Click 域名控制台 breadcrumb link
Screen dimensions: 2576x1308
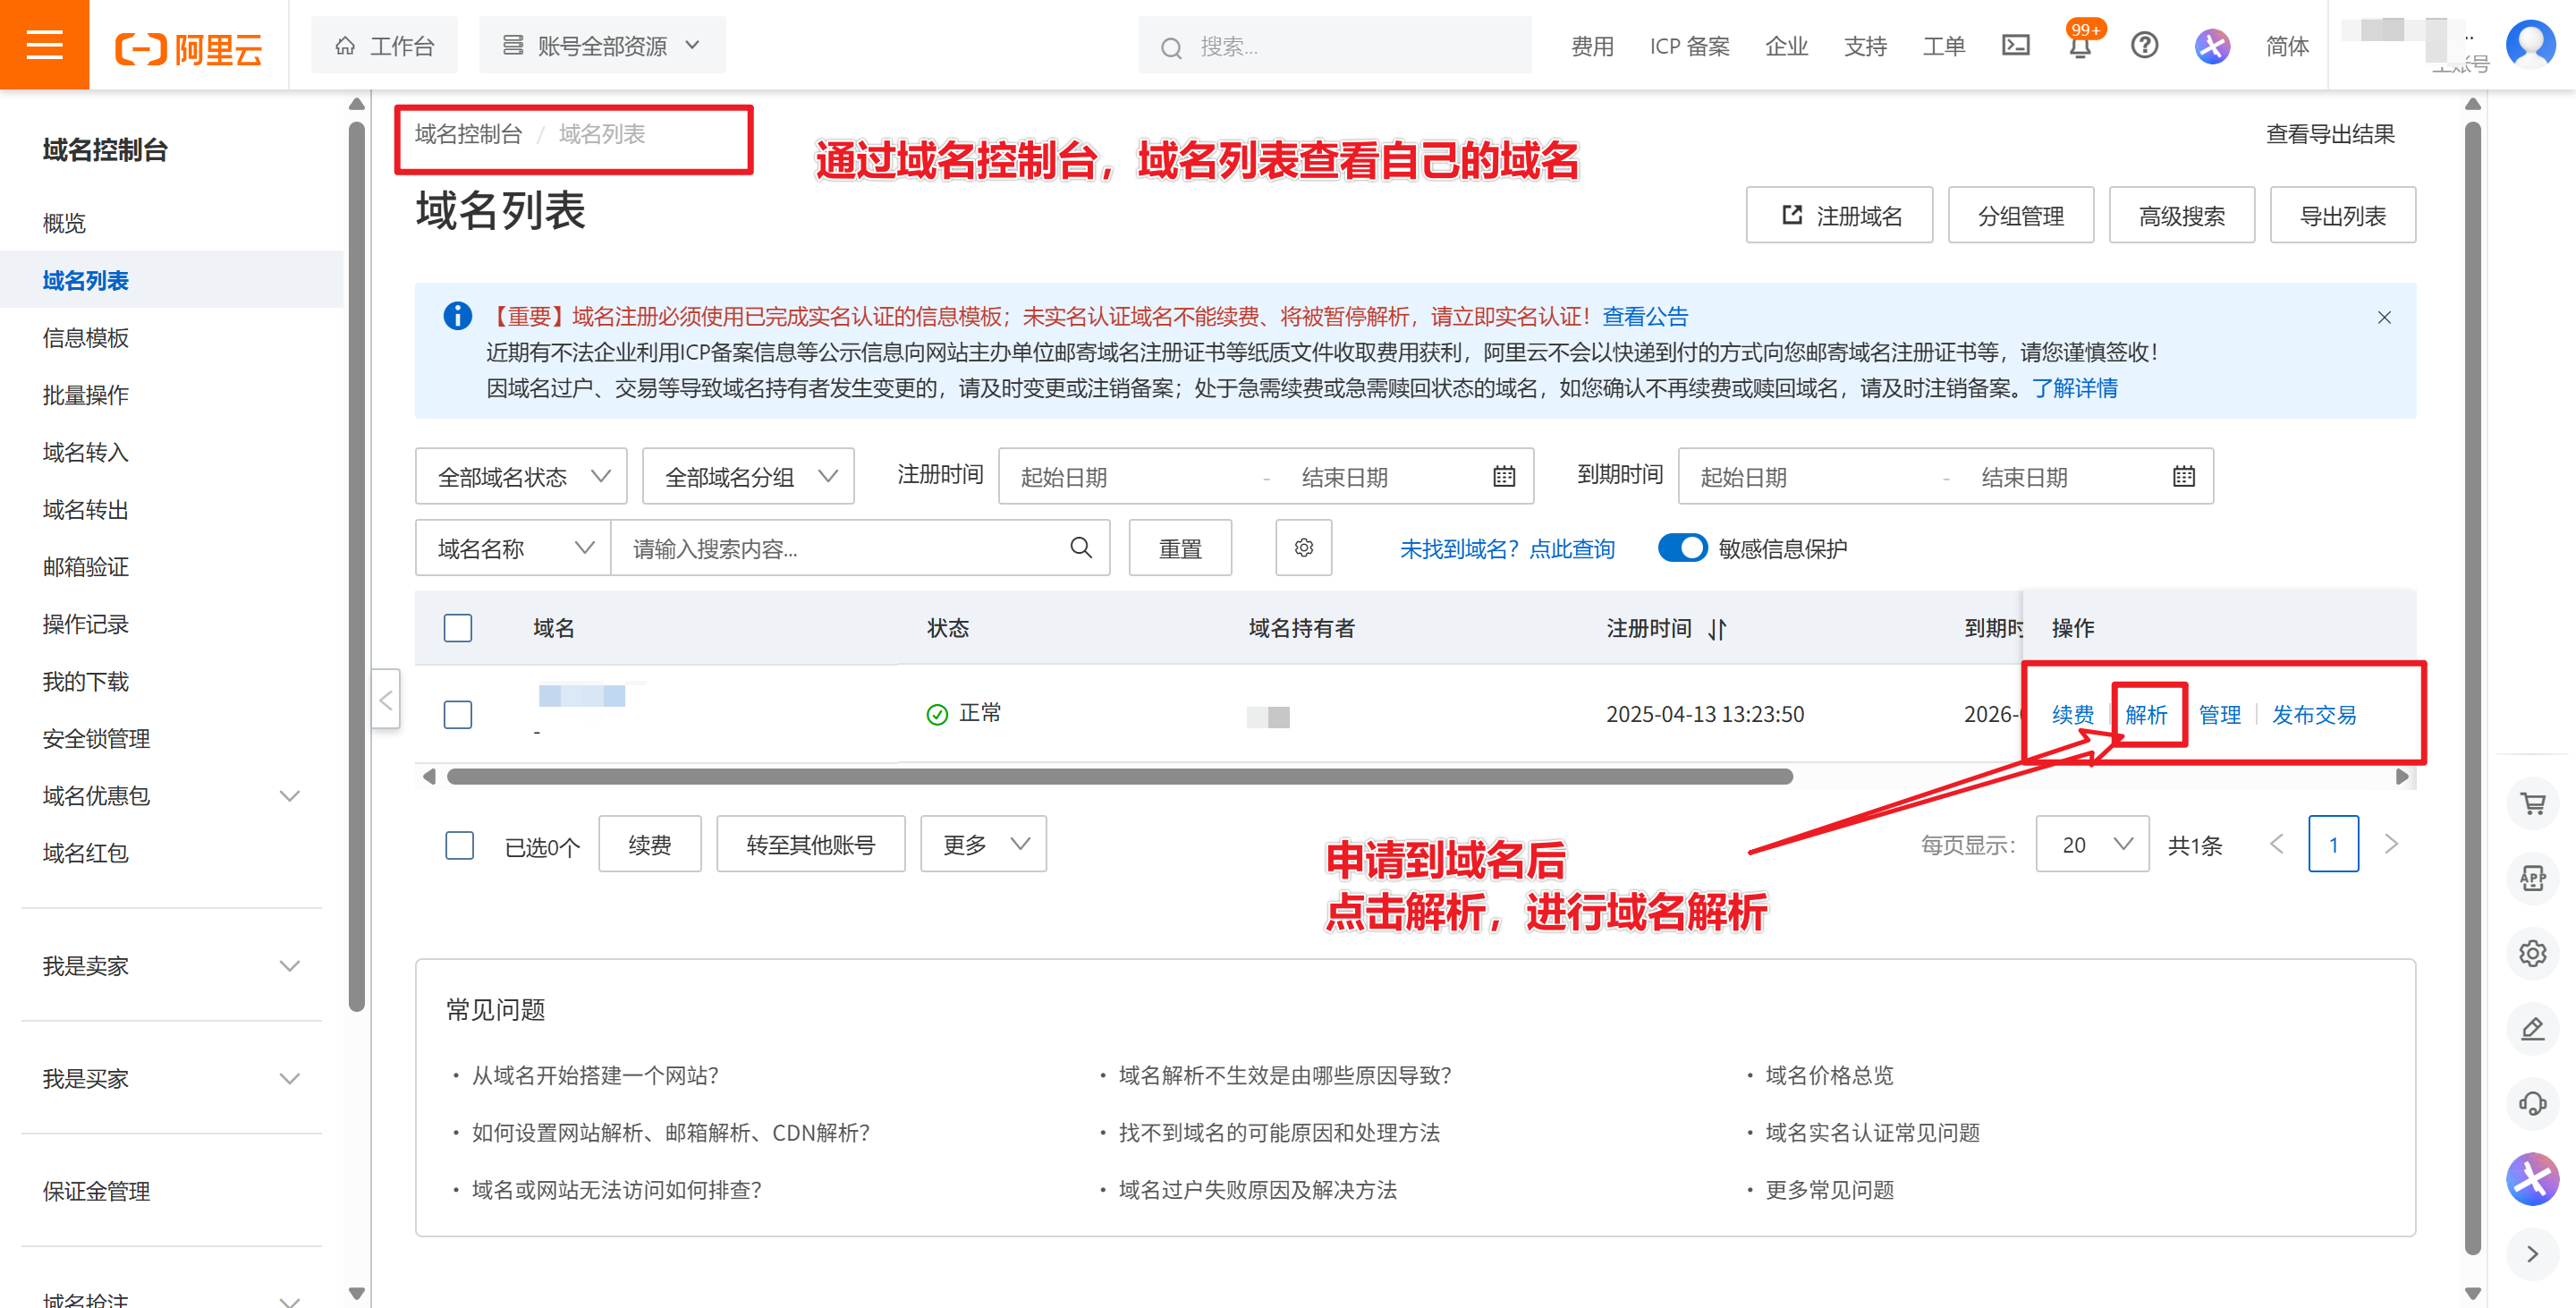pos(469,134)
